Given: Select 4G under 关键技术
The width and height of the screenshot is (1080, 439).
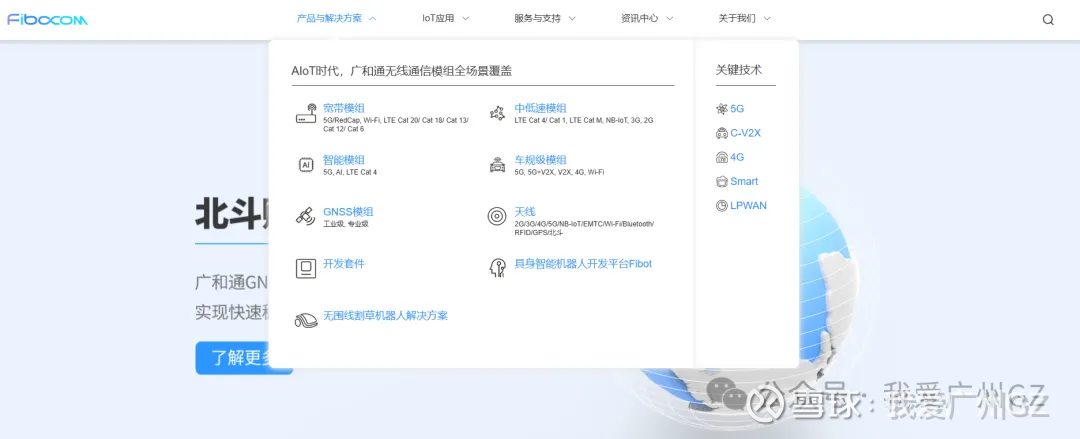Looking at the screenshot, I should (x=737, y=157).
